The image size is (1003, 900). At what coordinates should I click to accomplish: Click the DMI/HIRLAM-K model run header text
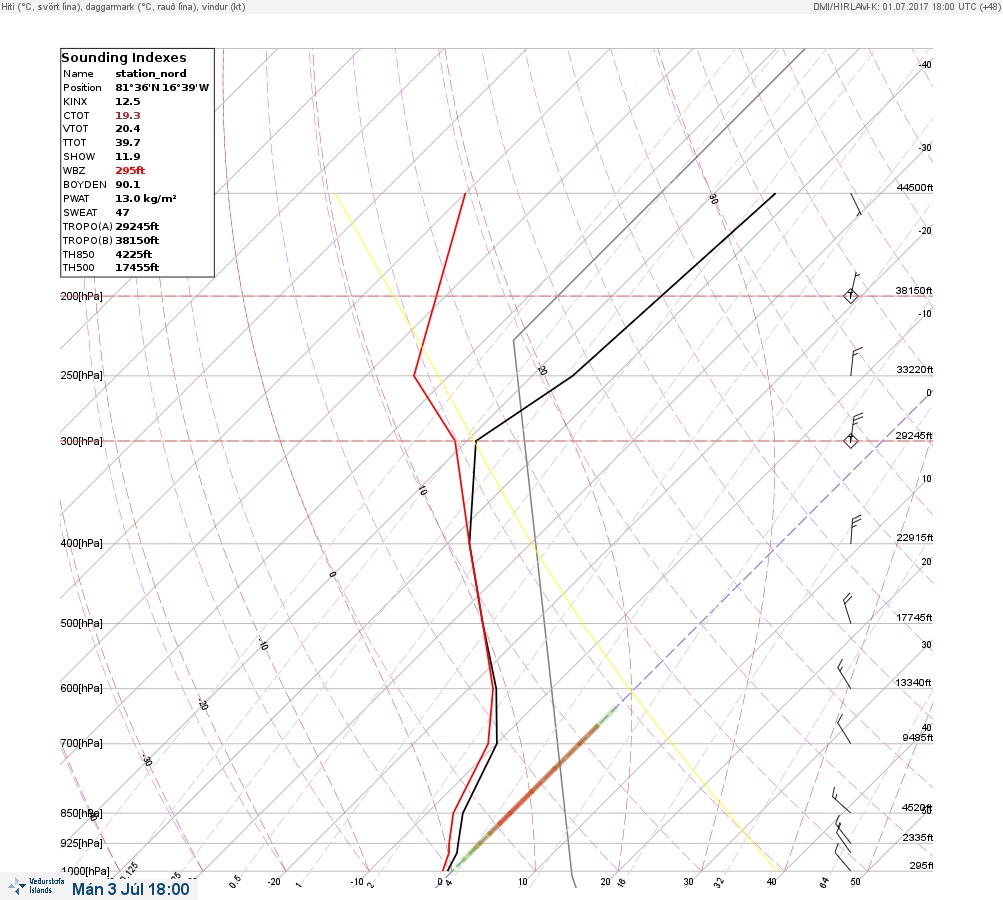906,7
